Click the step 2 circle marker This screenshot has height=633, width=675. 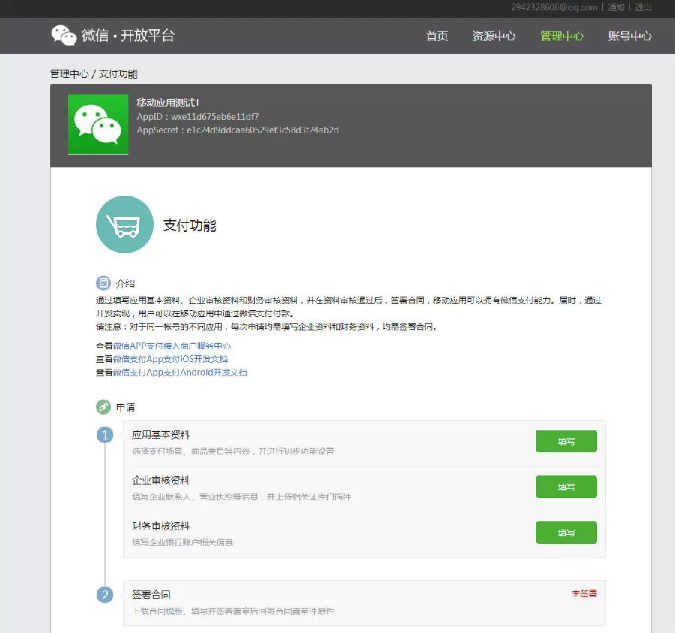pos(105,595)
